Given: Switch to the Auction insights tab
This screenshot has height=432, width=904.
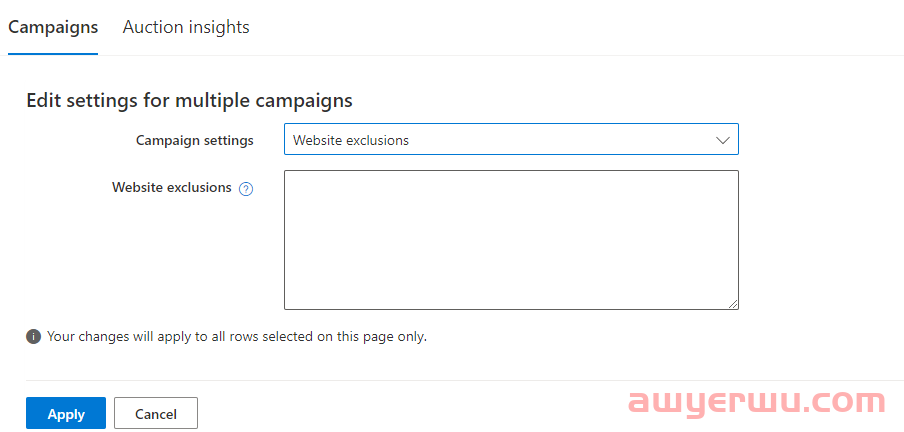Looking at the screenshot, I should [x=186, y=27].
